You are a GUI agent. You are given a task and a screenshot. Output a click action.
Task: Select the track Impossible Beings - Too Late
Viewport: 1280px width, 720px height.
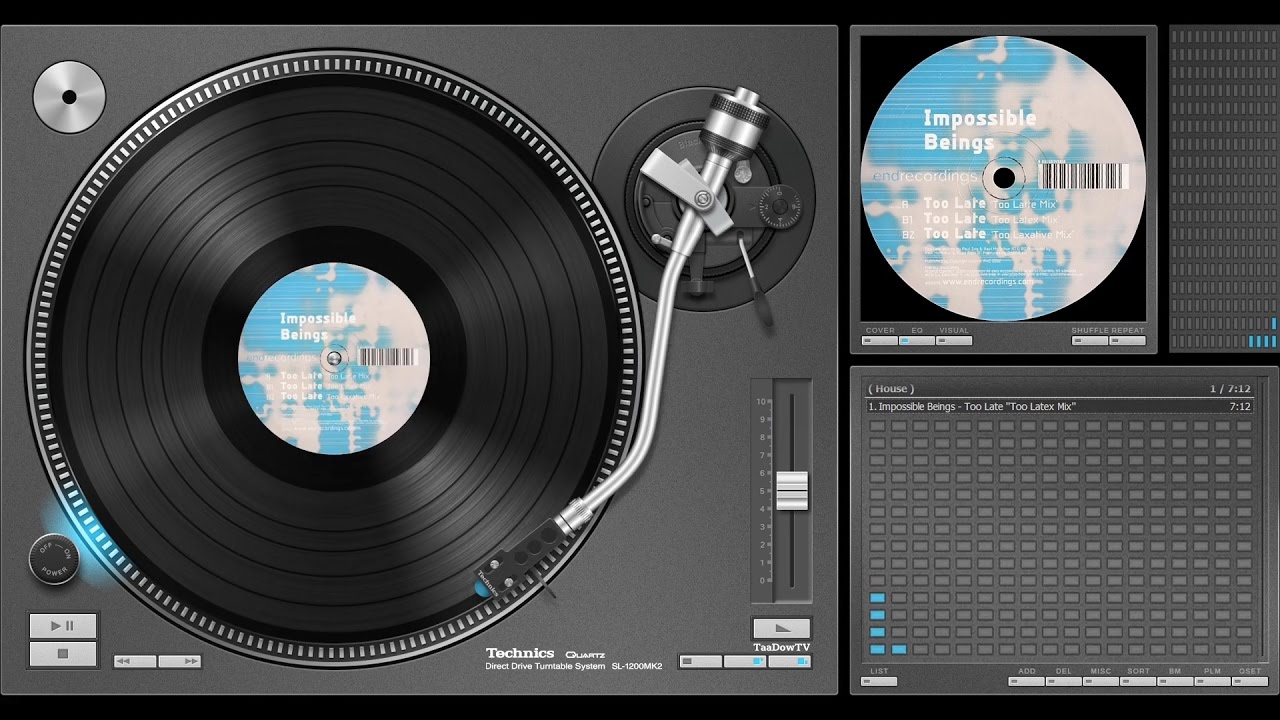(x=1059, y=407)
